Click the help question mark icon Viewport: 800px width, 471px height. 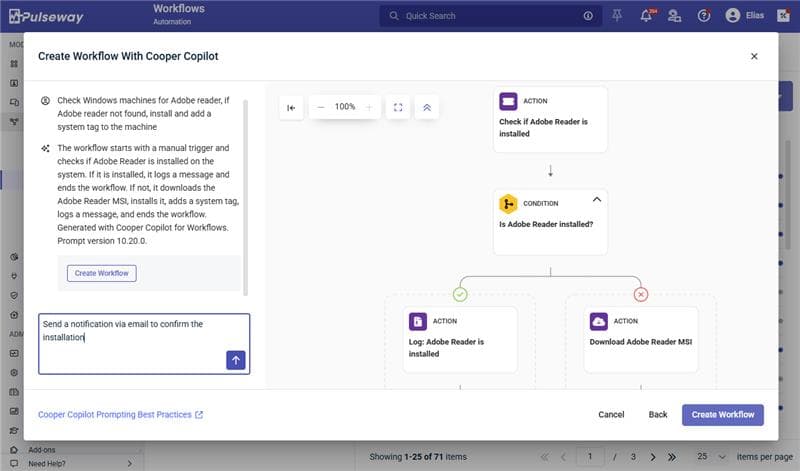point(704,15)
